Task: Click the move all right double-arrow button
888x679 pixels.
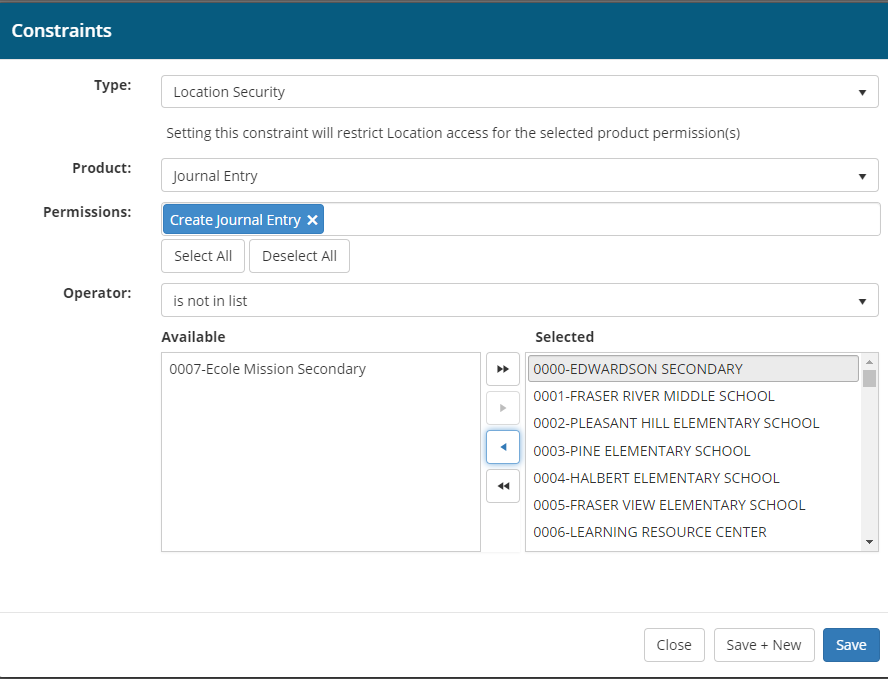Action: 503,369
